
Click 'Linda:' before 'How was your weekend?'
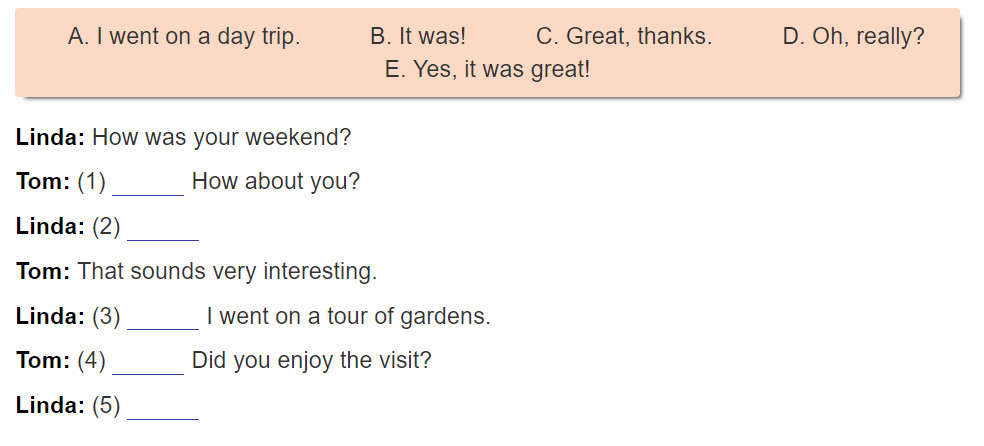(50, 137)
